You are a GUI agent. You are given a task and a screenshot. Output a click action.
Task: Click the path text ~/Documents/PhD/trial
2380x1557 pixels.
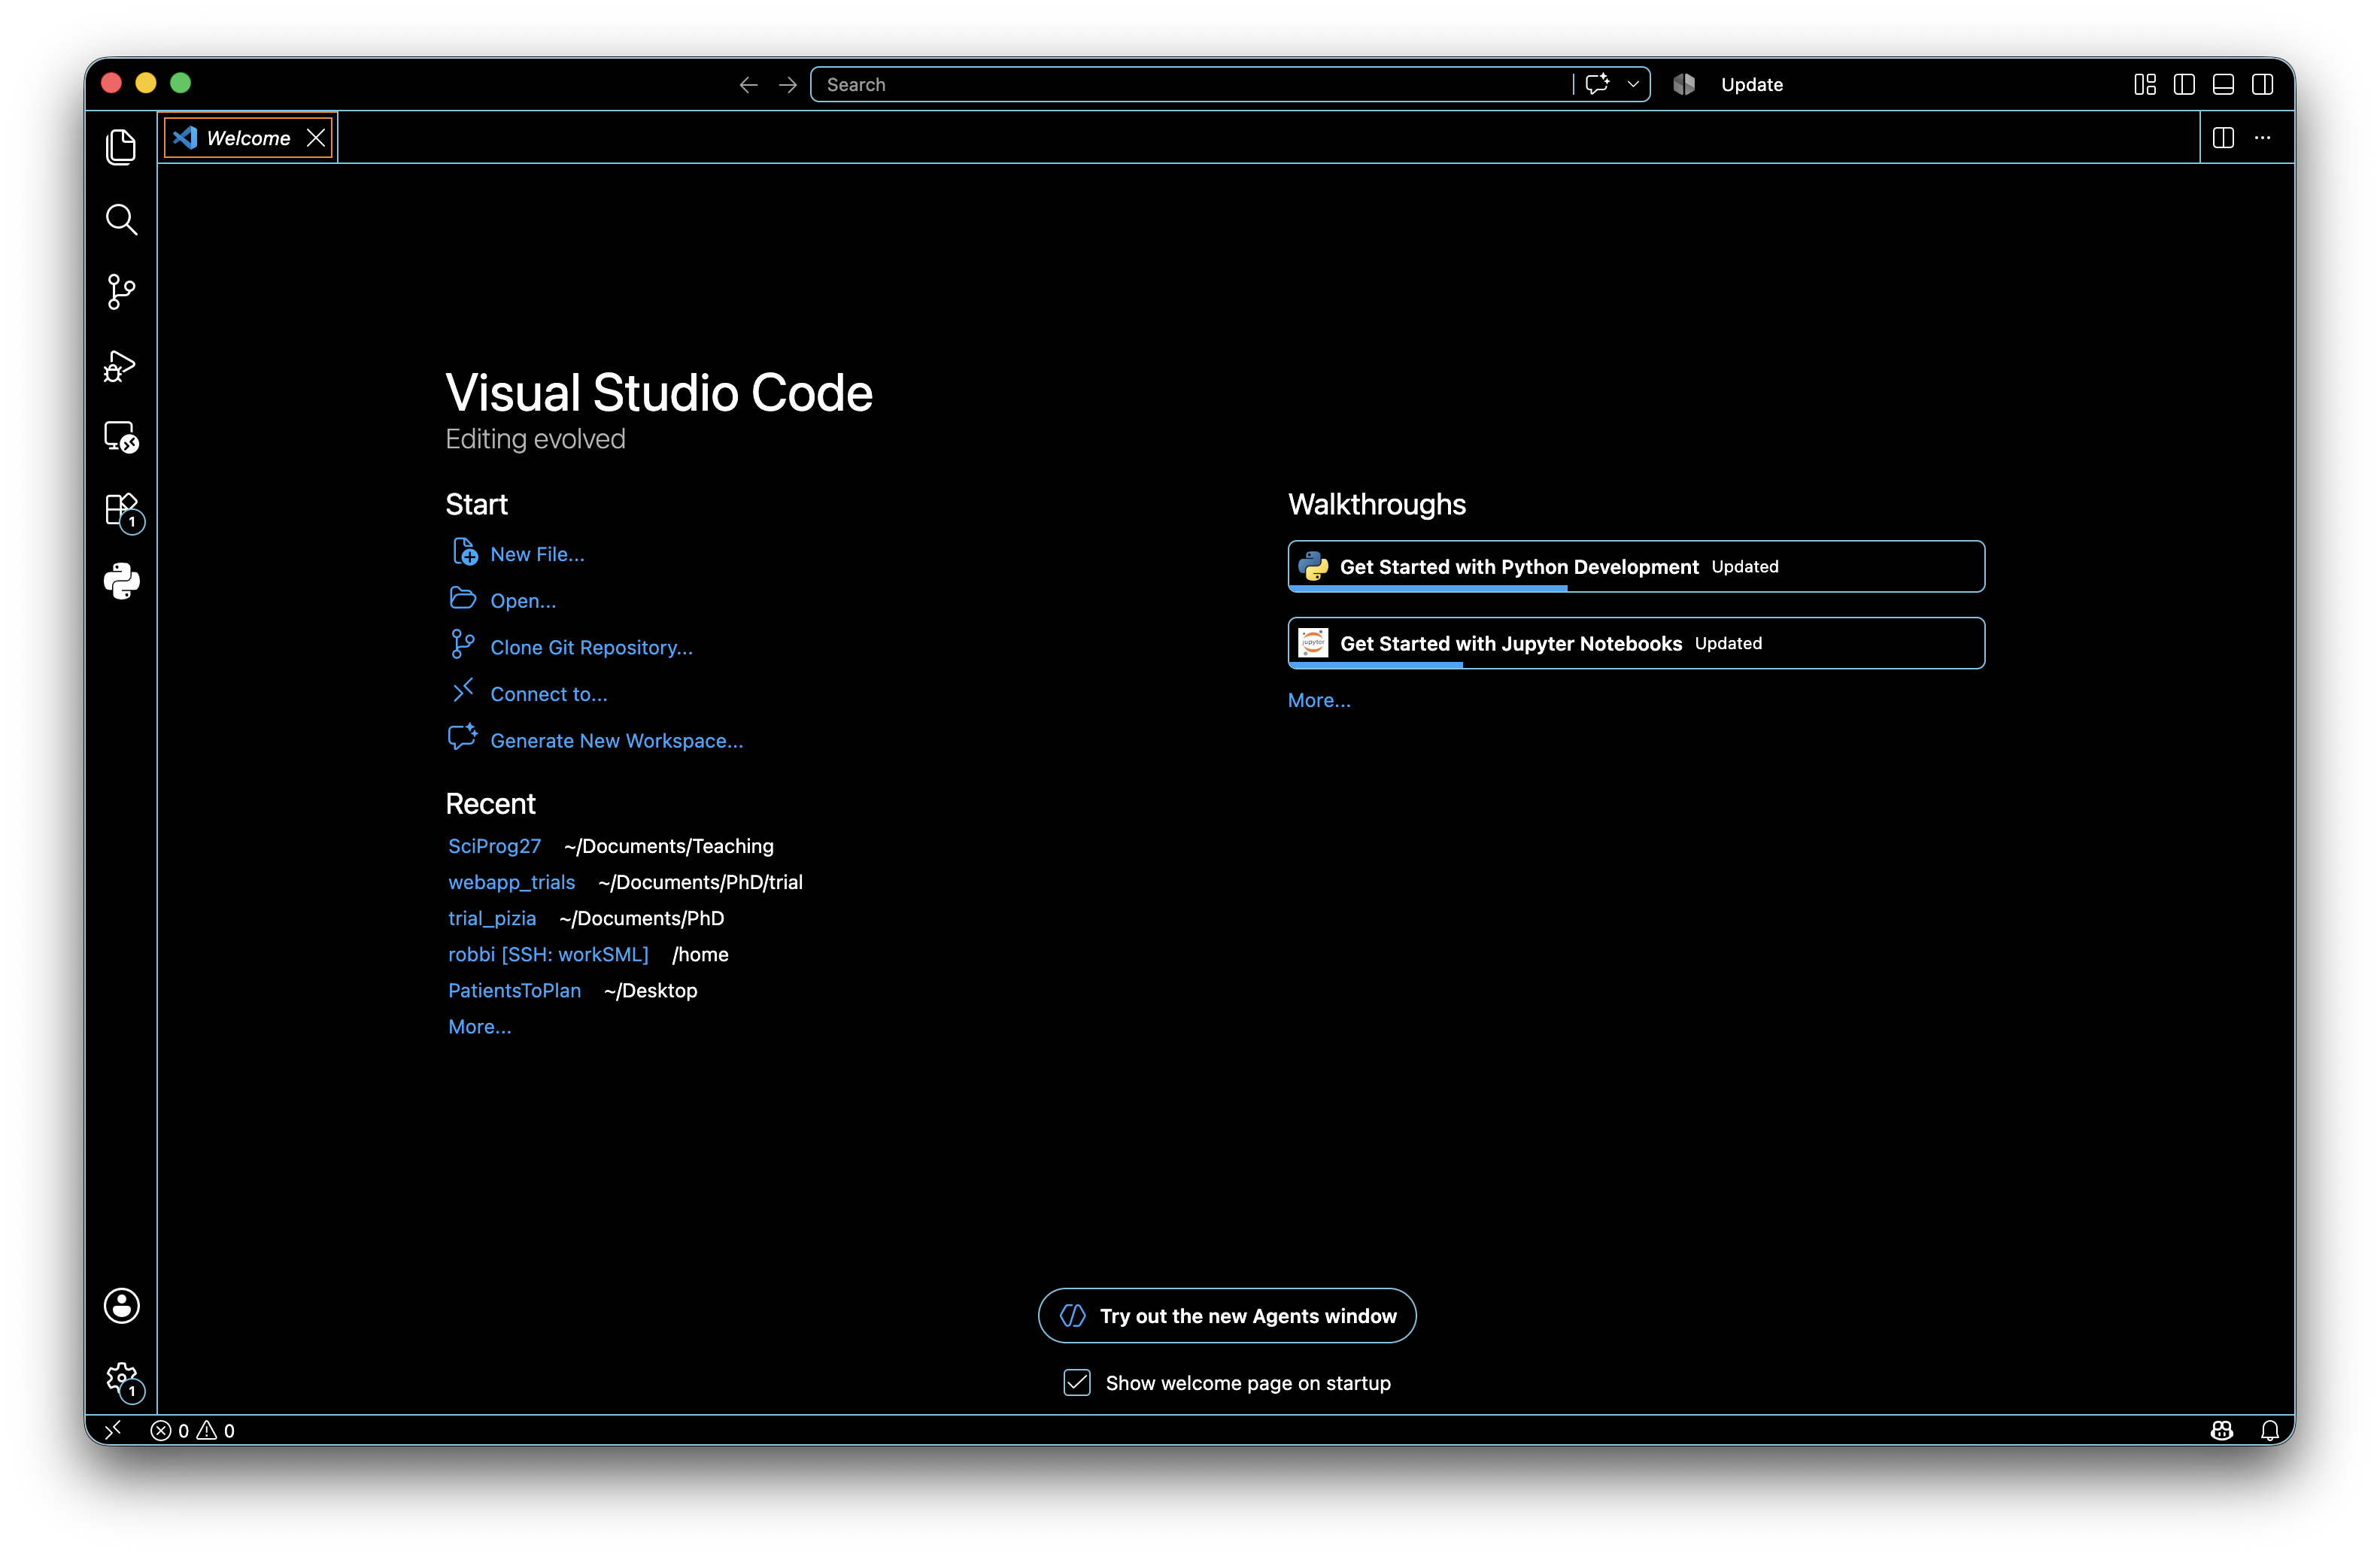[x=700, y=882]
